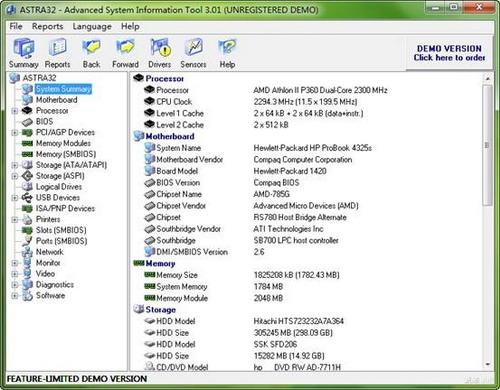This screenshot has width=500, height=390.
Task: Click the Memory (SMBIOS) tree icon
Action: pos(27,154)
